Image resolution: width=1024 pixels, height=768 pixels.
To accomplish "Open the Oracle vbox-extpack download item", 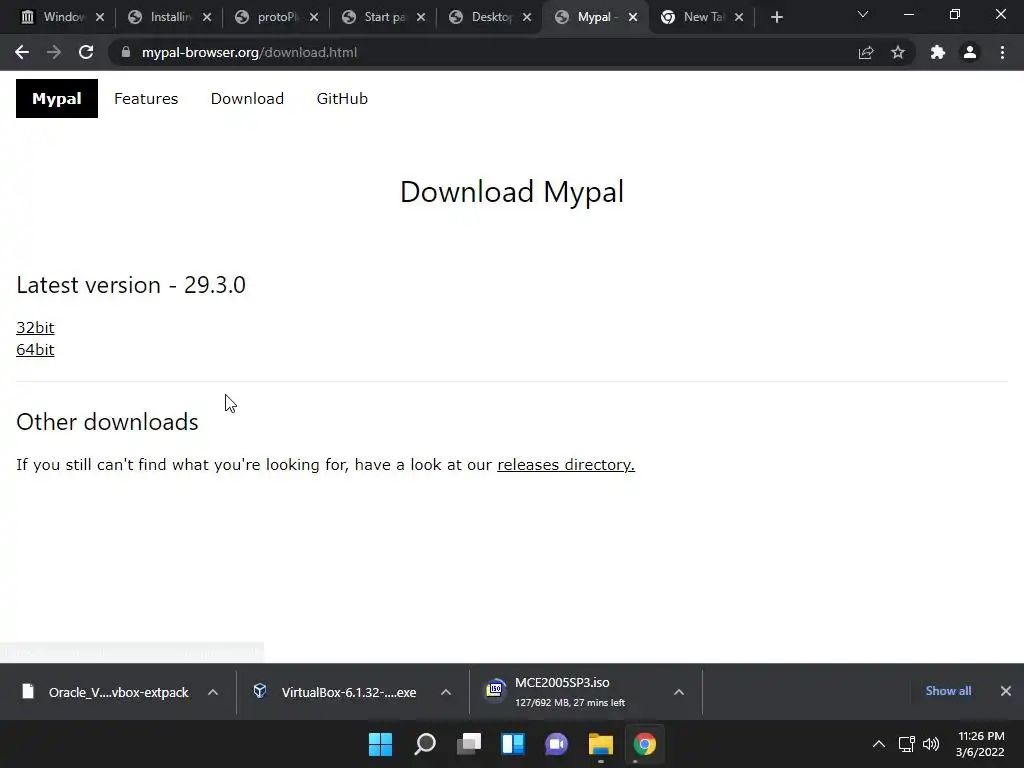I will (107, 692).
